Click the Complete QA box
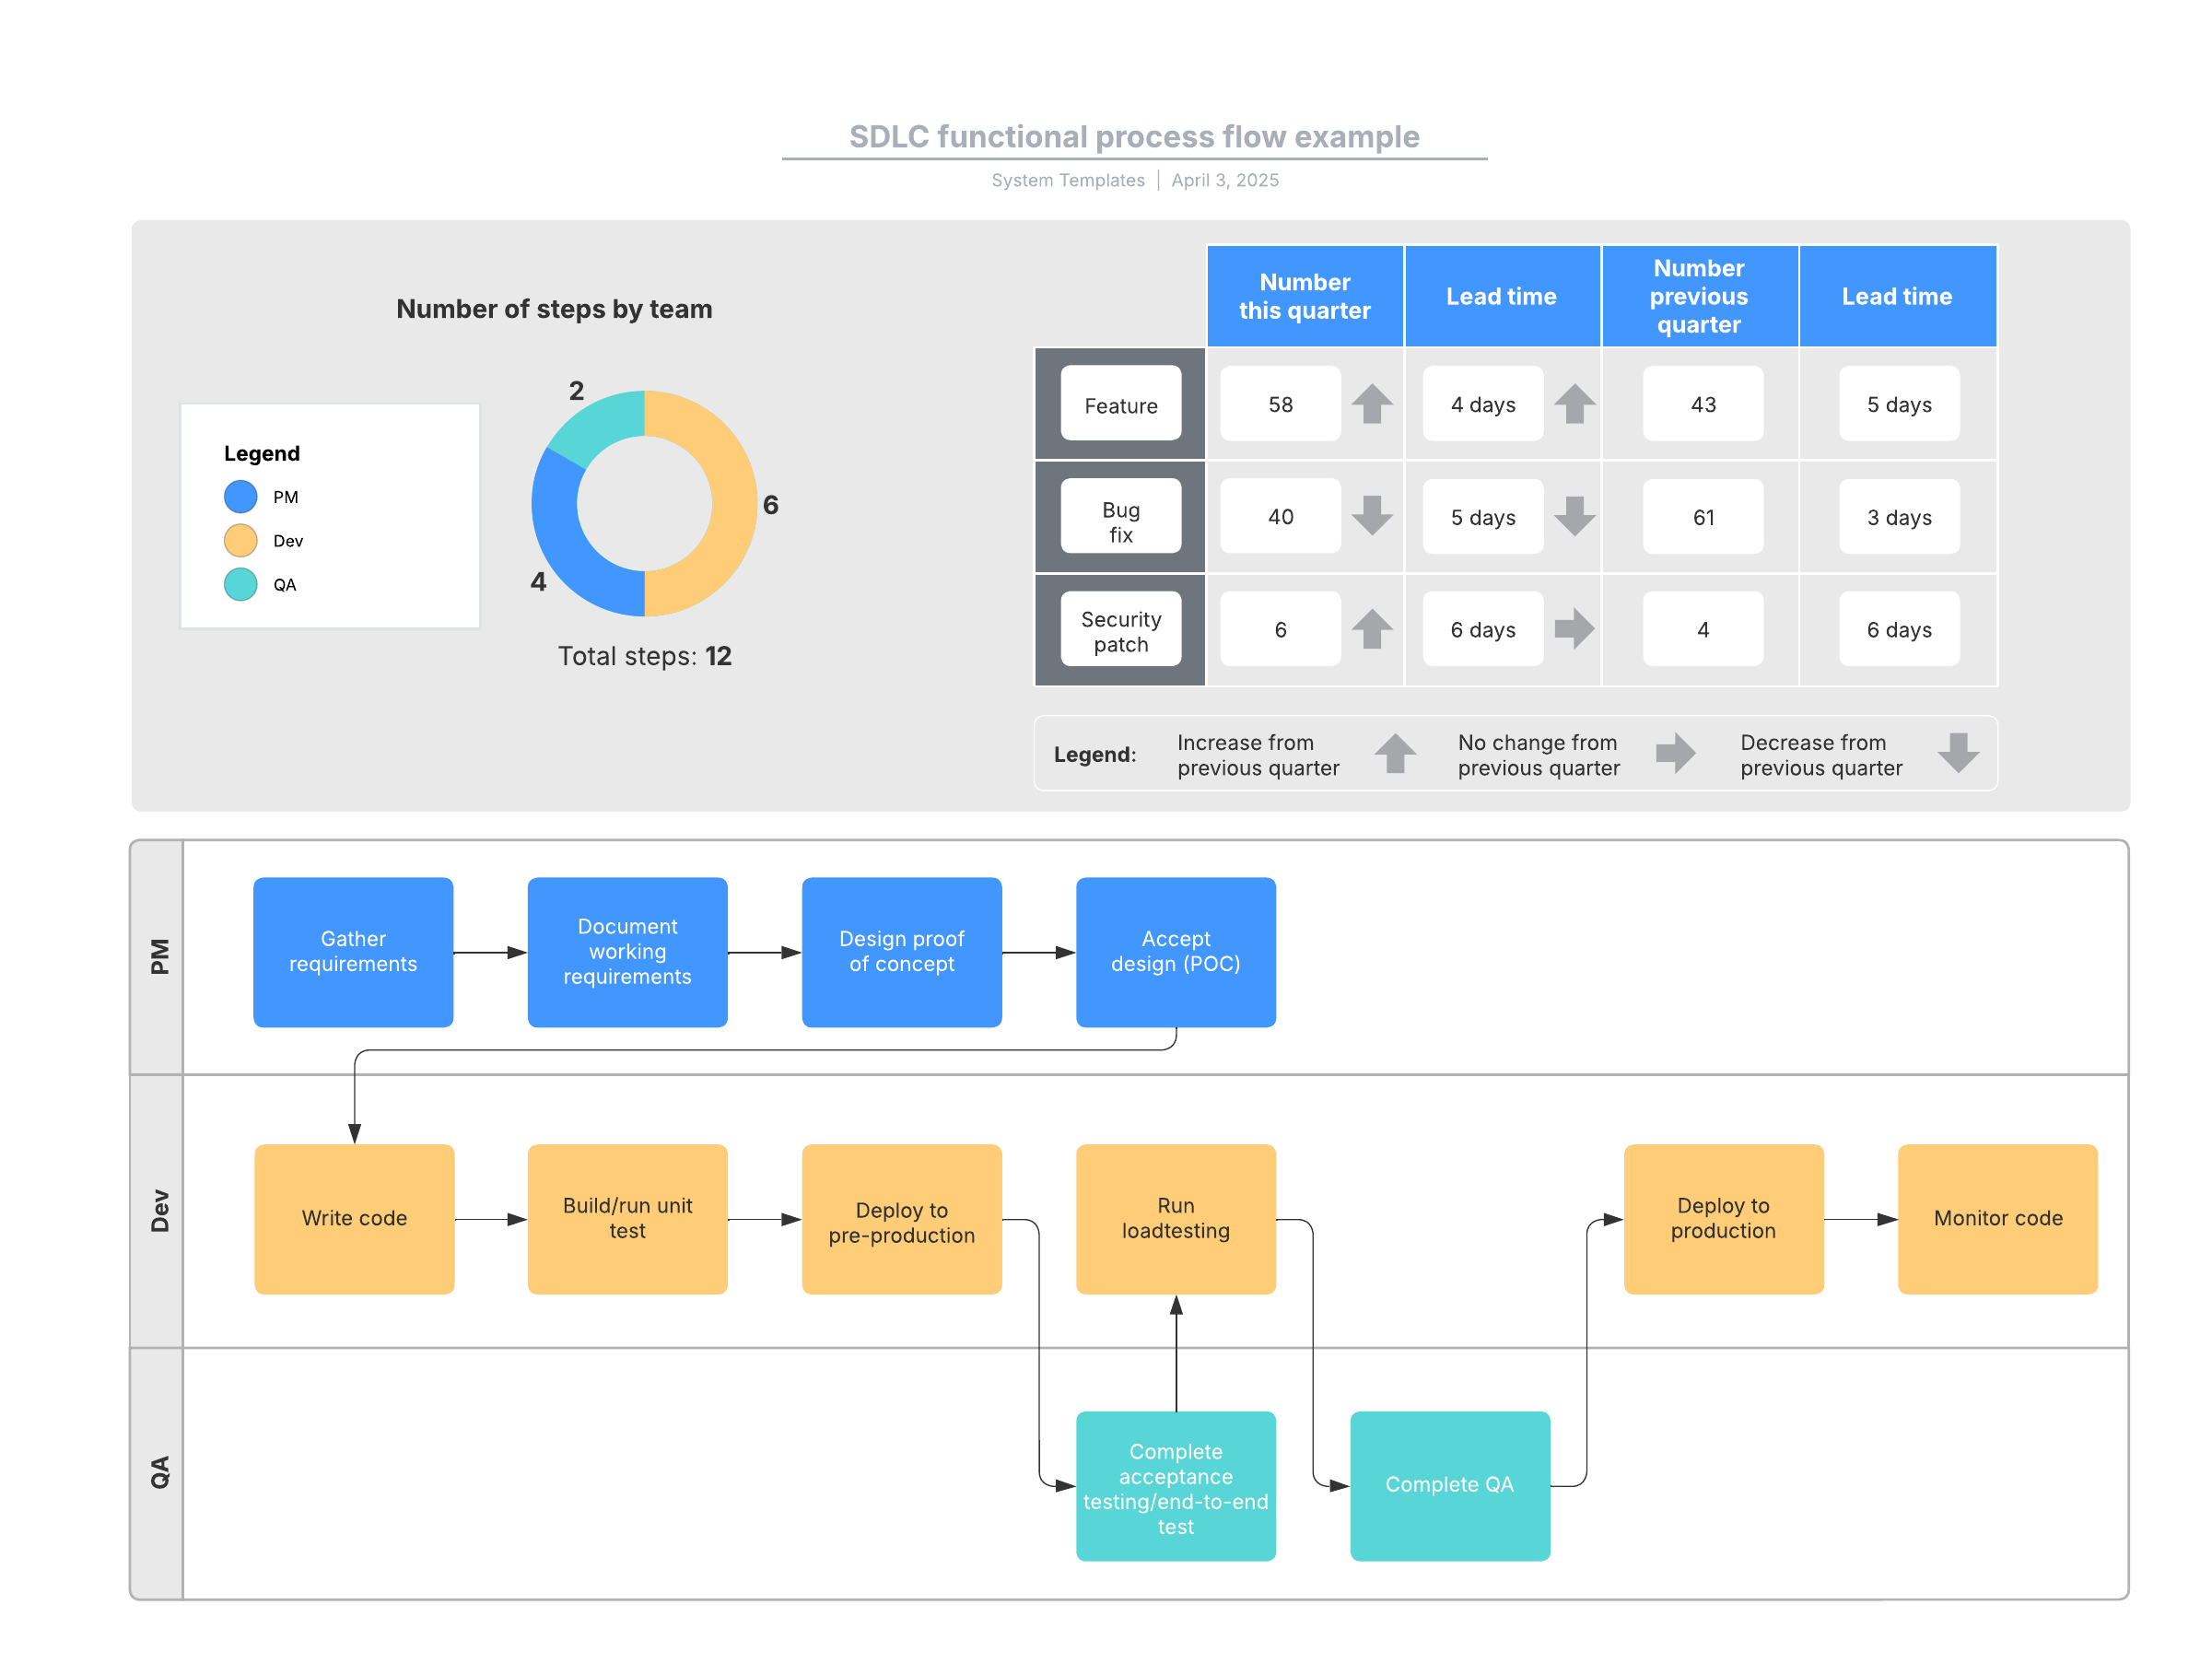The width and height of the screenshot is (2212, 1675). [x=1449, y=1485]
